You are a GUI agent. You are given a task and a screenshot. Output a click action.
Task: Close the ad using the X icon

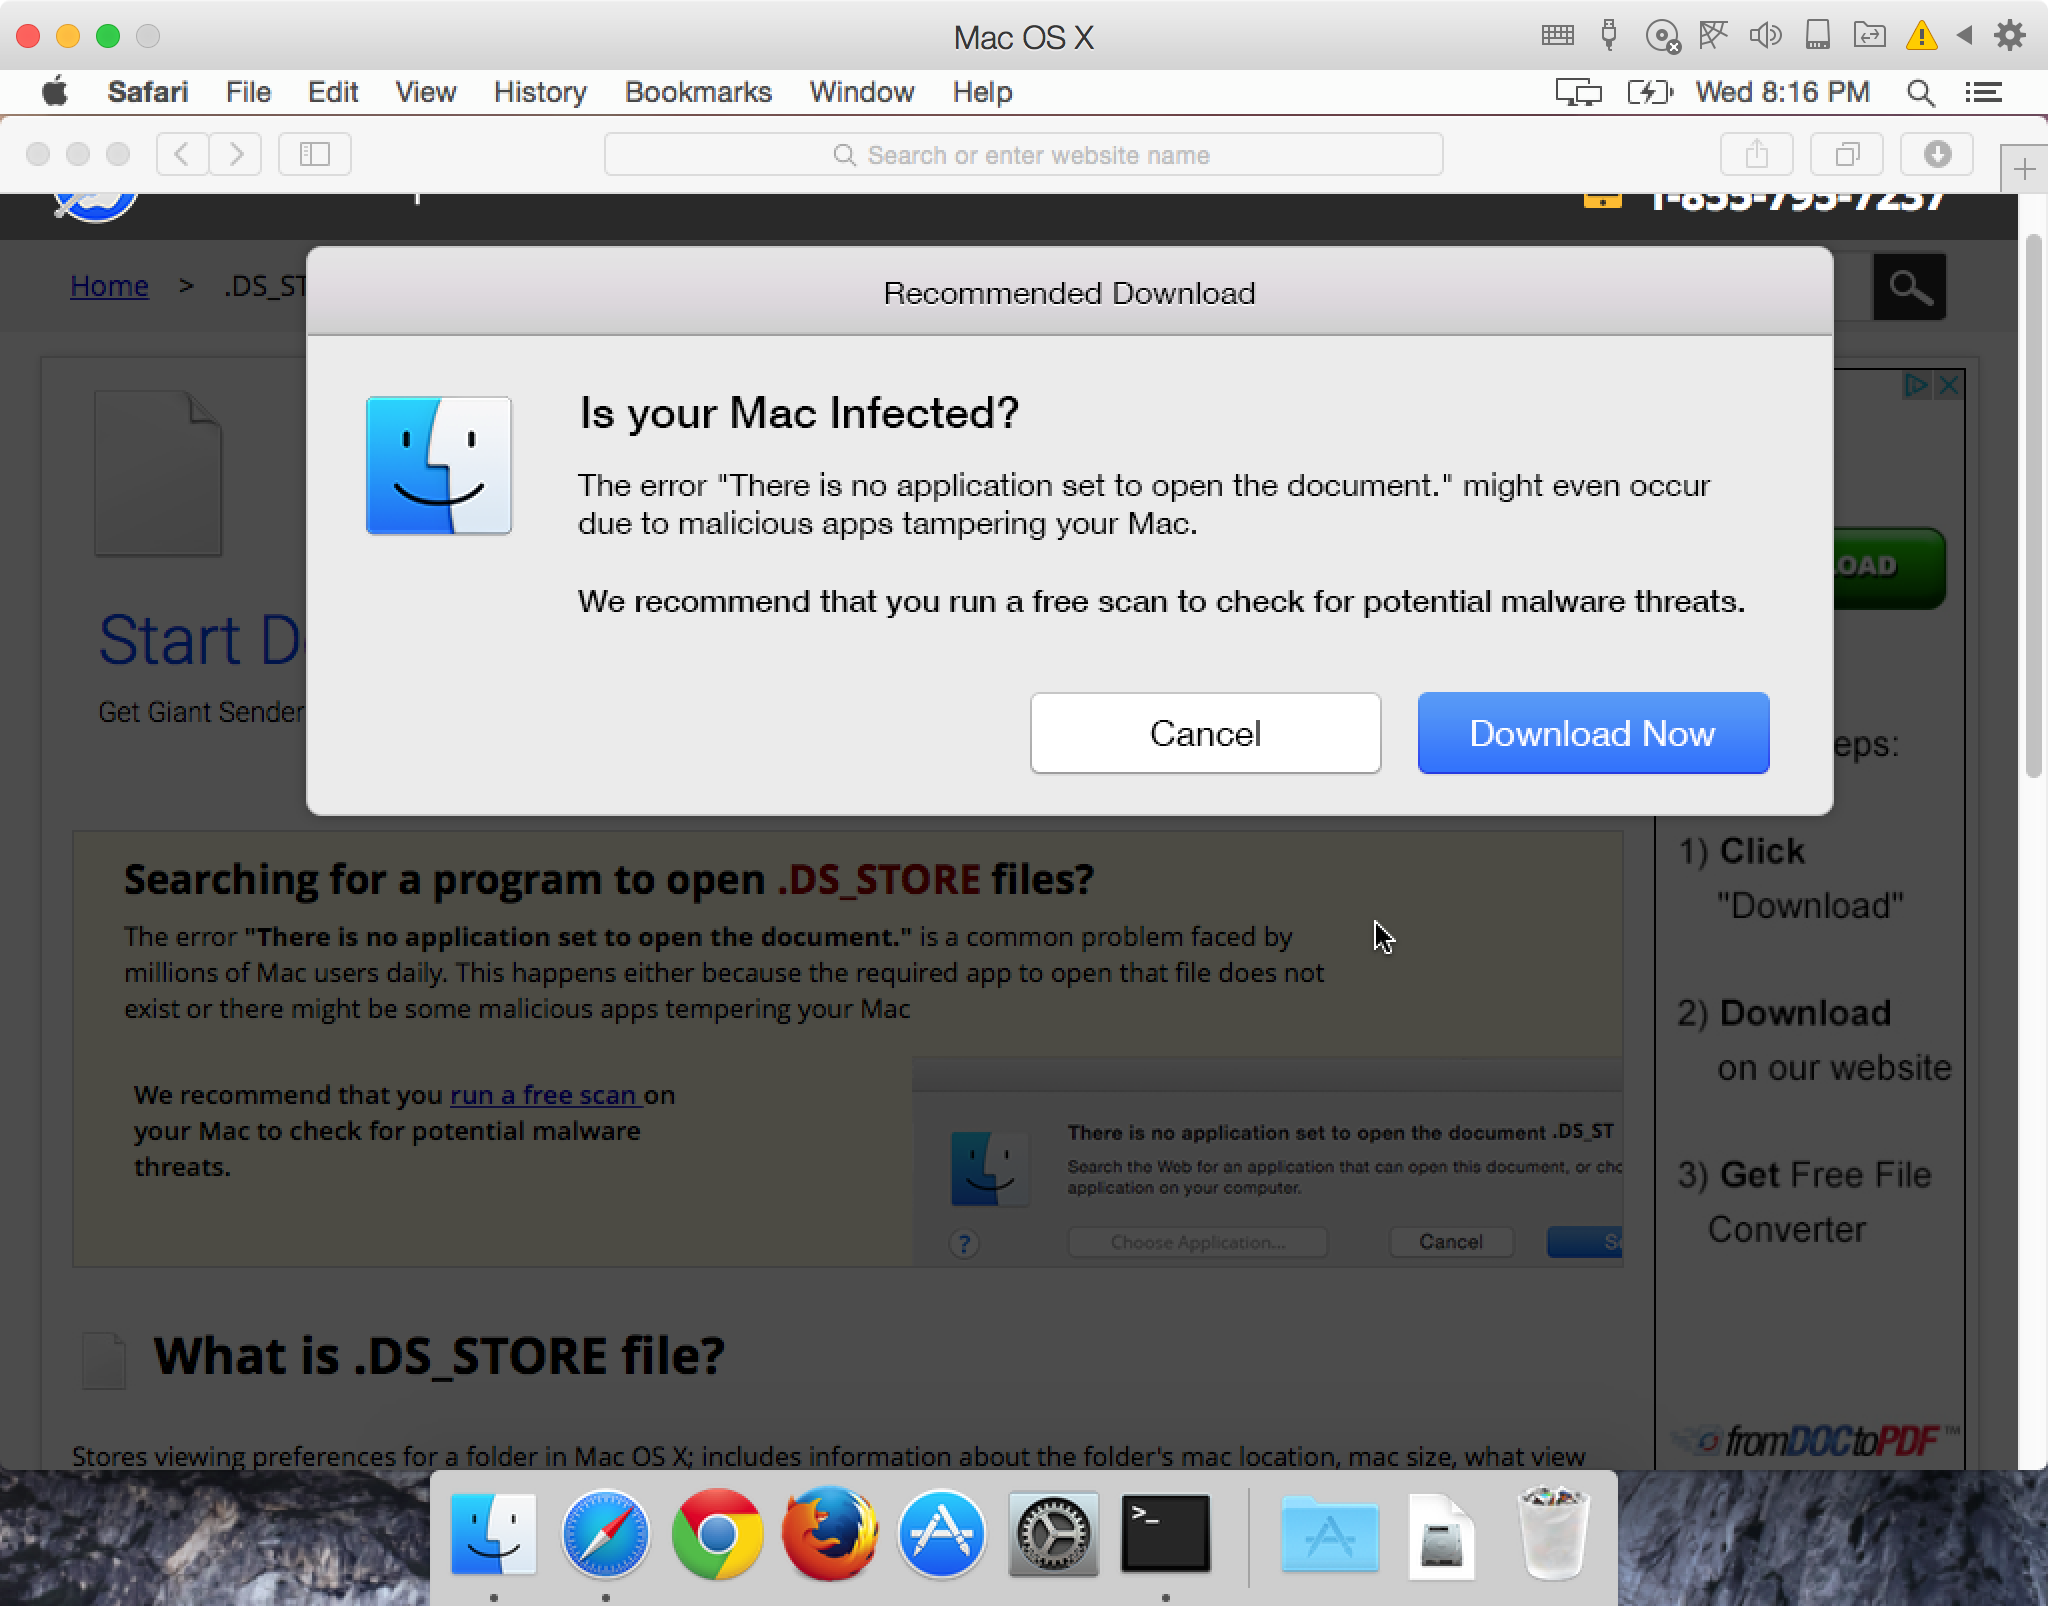click(x=1948, y=385)
